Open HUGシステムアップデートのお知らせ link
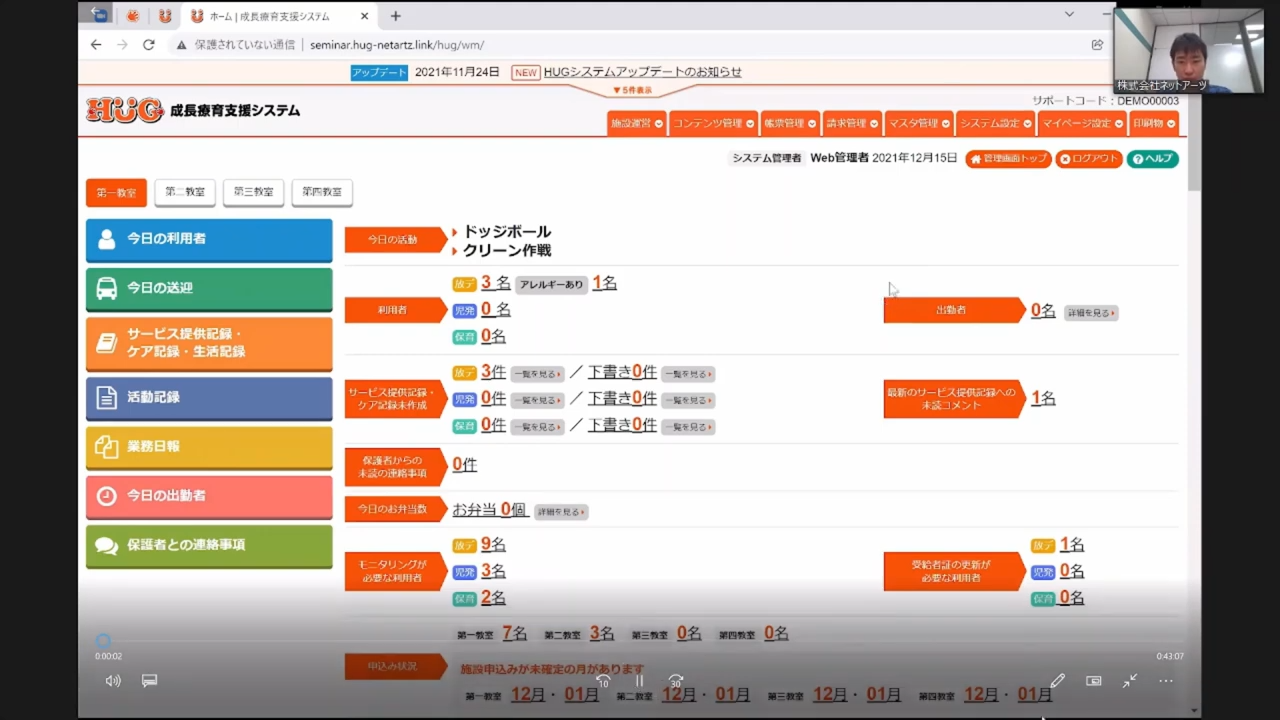The height and width of the screenshot is (720, 1280). pyautogui.click(x=643, y=72)
